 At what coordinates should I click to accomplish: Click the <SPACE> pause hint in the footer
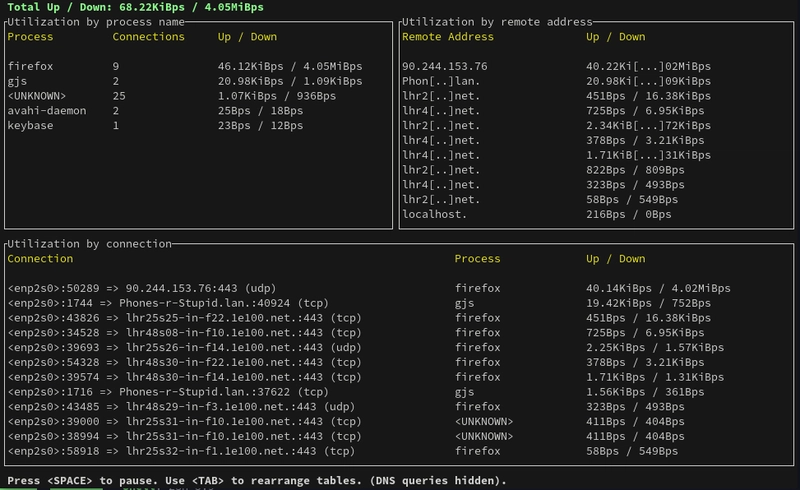pos(69,481)
